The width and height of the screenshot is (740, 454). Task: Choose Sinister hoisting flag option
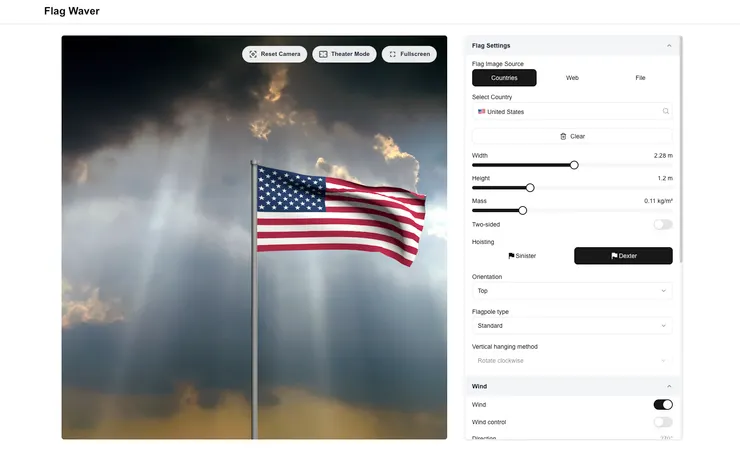(522, 256)
